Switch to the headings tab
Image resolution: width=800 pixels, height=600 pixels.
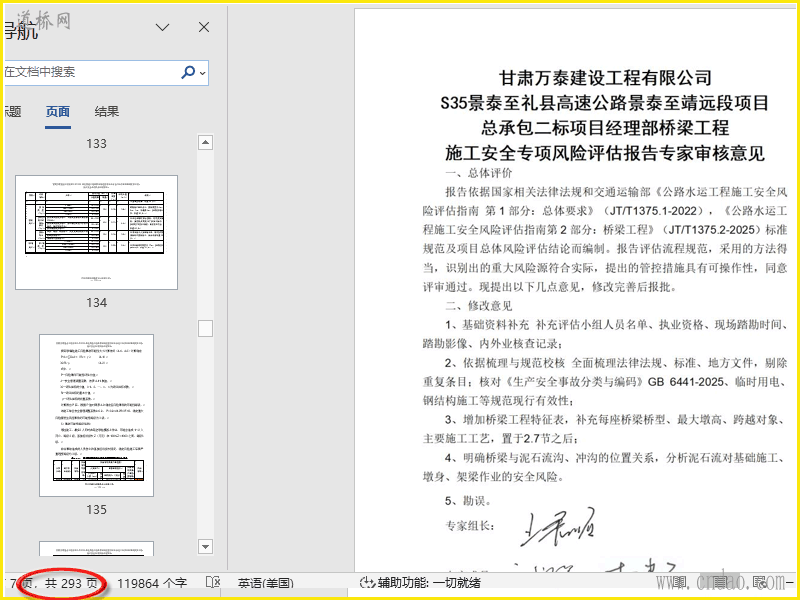tap(12, 112)
